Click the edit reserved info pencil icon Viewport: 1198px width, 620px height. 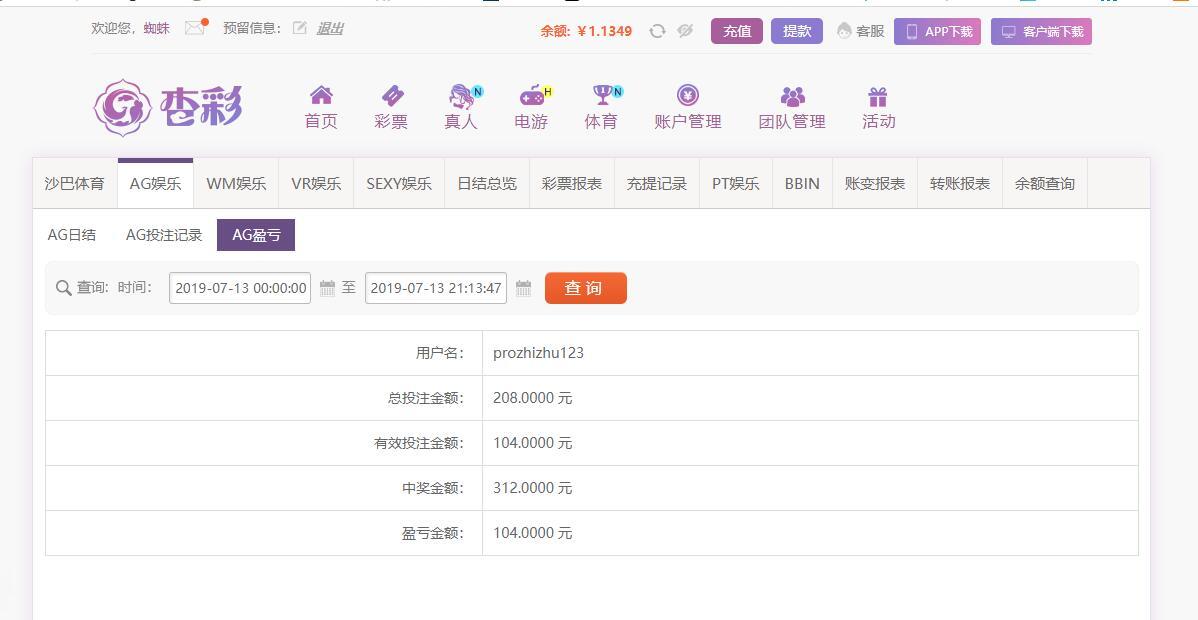point(300,28)
